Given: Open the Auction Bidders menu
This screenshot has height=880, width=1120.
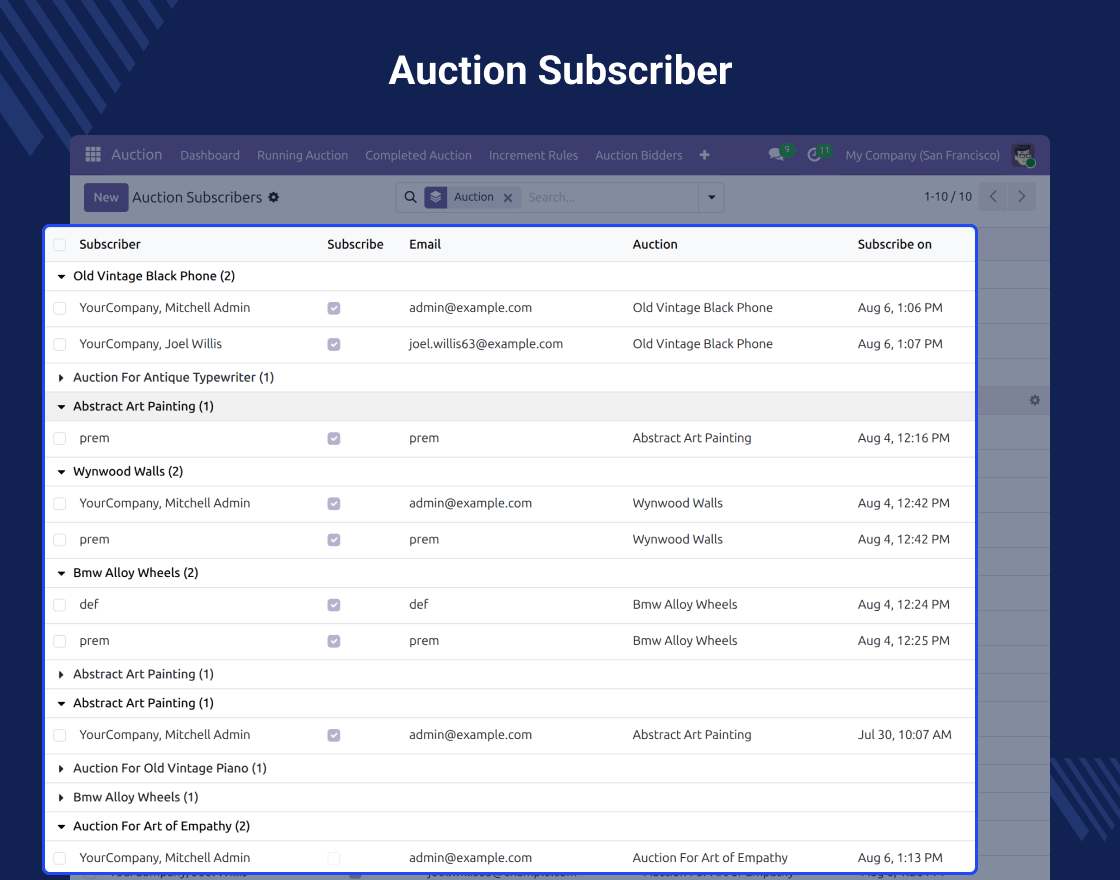Looking at the screenshot, I should [x=639, y=155].
